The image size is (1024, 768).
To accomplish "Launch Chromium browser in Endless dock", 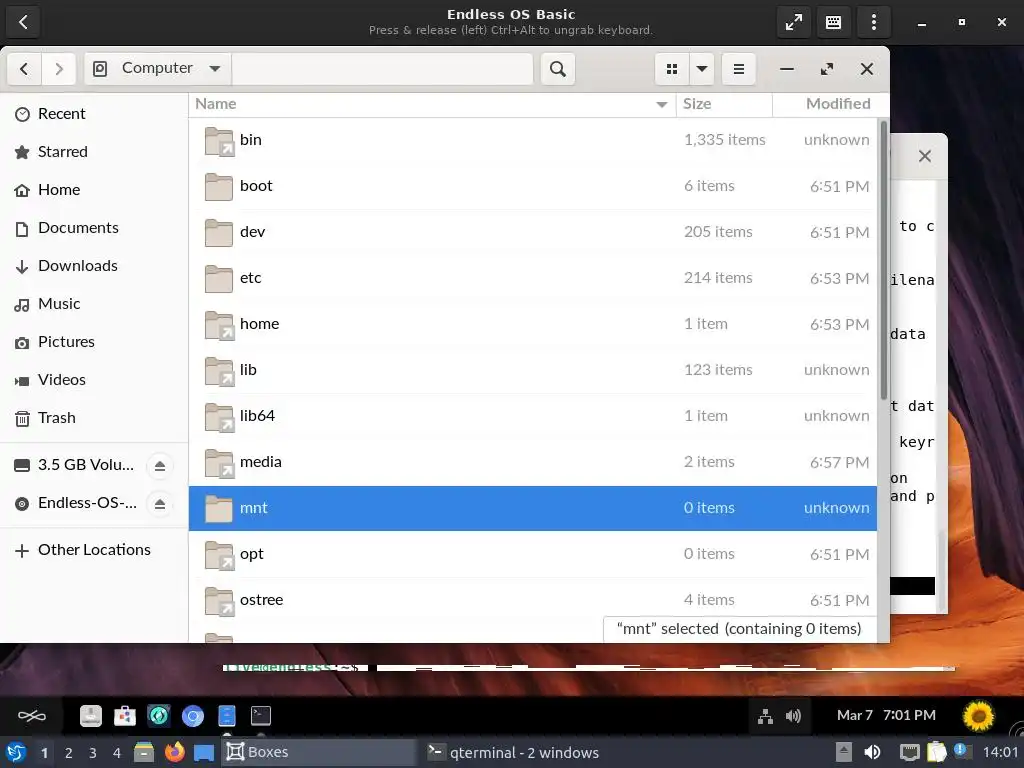I will (x=193, y=716).
